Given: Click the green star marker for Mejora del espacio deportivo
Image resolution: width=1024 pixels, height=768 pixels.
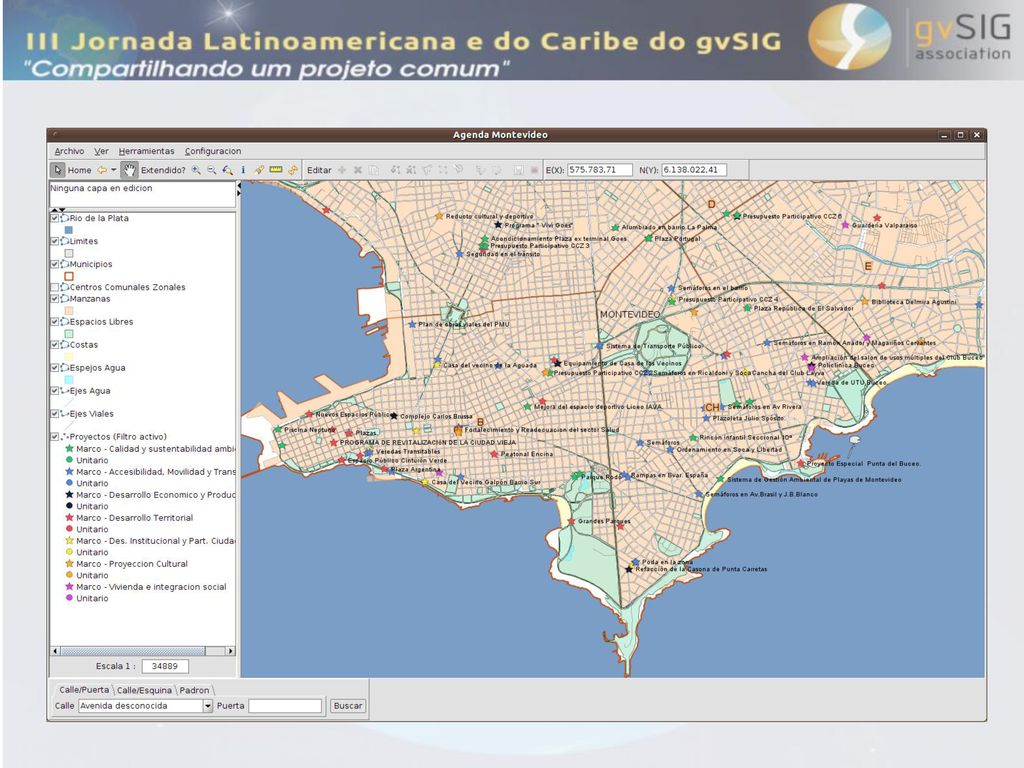Looking at the screenshot, I should 528,406.
